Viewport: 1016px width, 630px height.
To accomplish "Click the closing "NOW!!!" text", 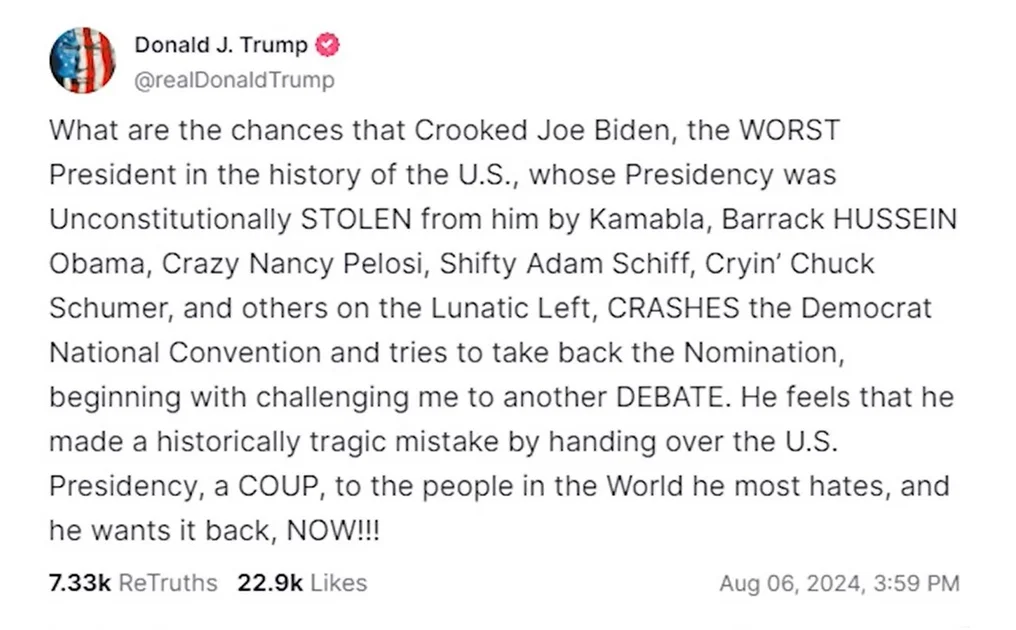I will [333, 531].
